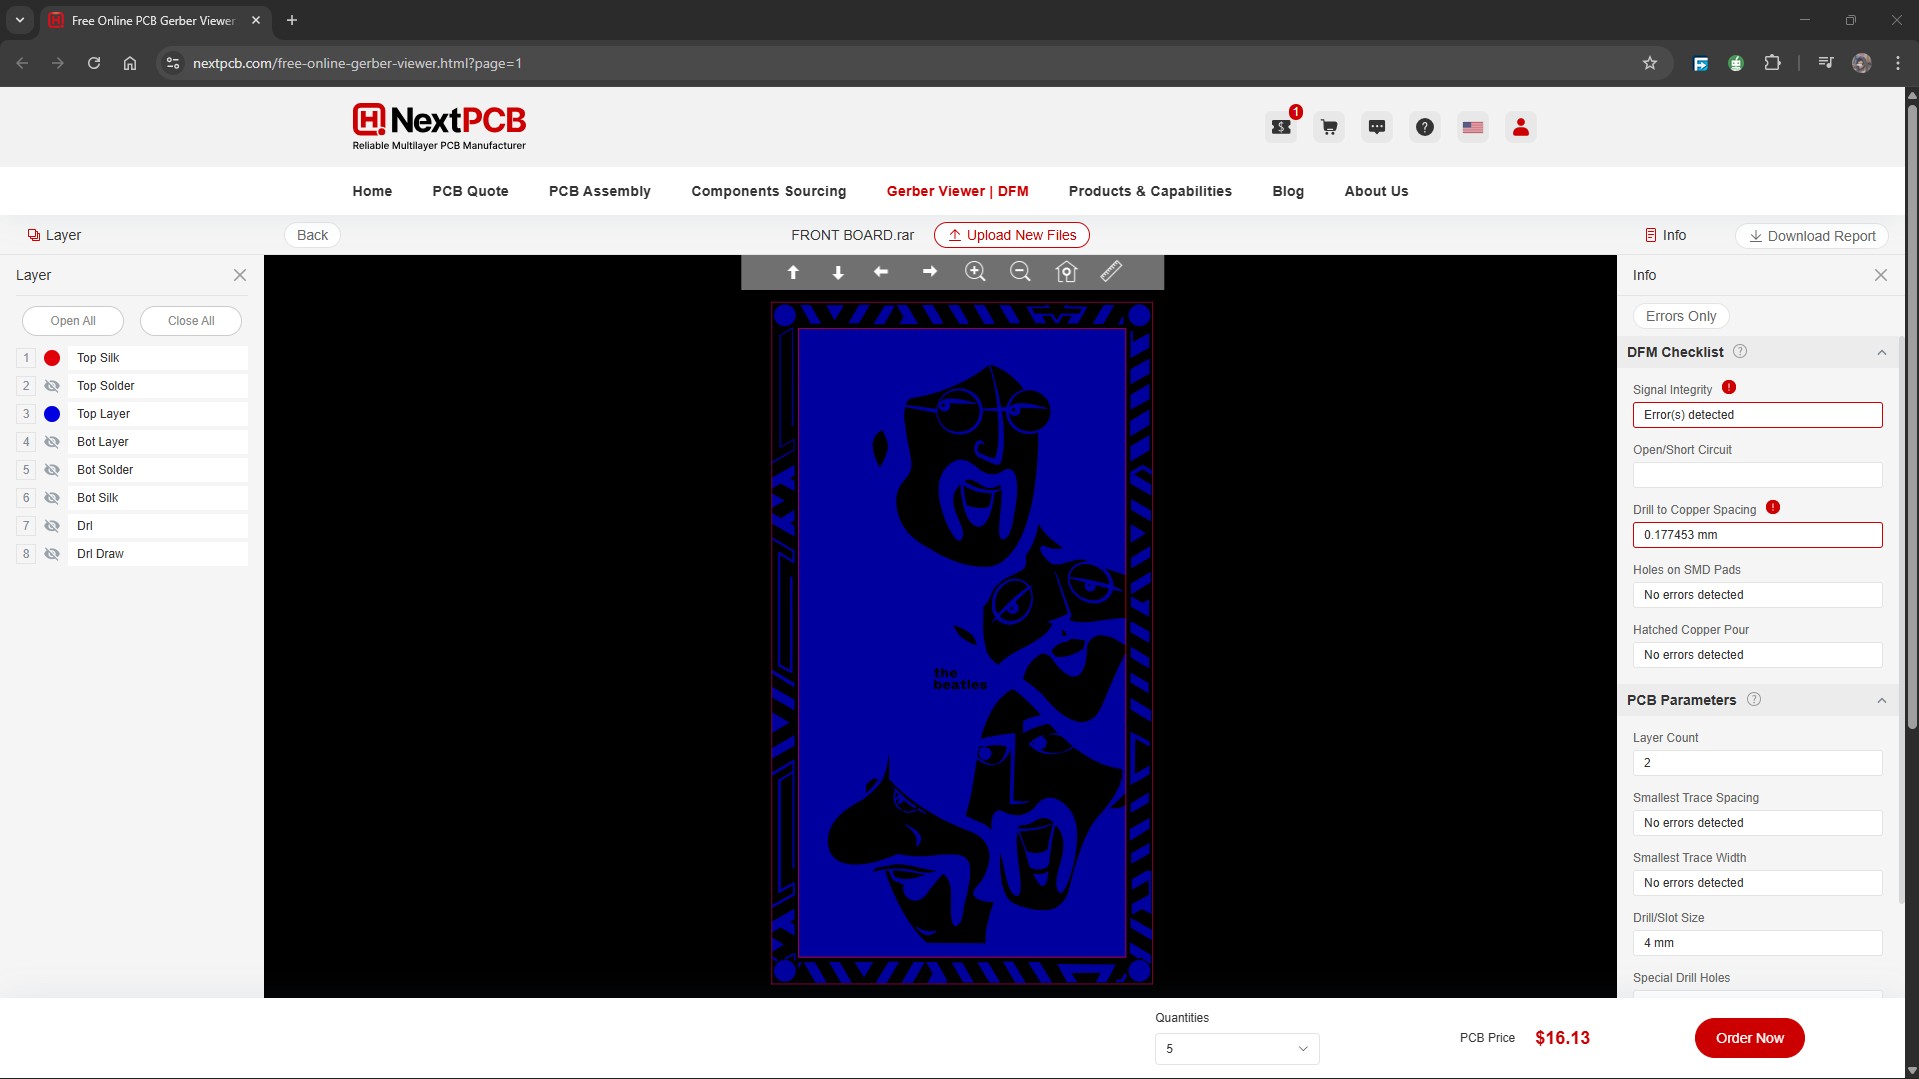Select the ruler measurement tool
1919x1079 pixels.
(x=1111, y=272)
